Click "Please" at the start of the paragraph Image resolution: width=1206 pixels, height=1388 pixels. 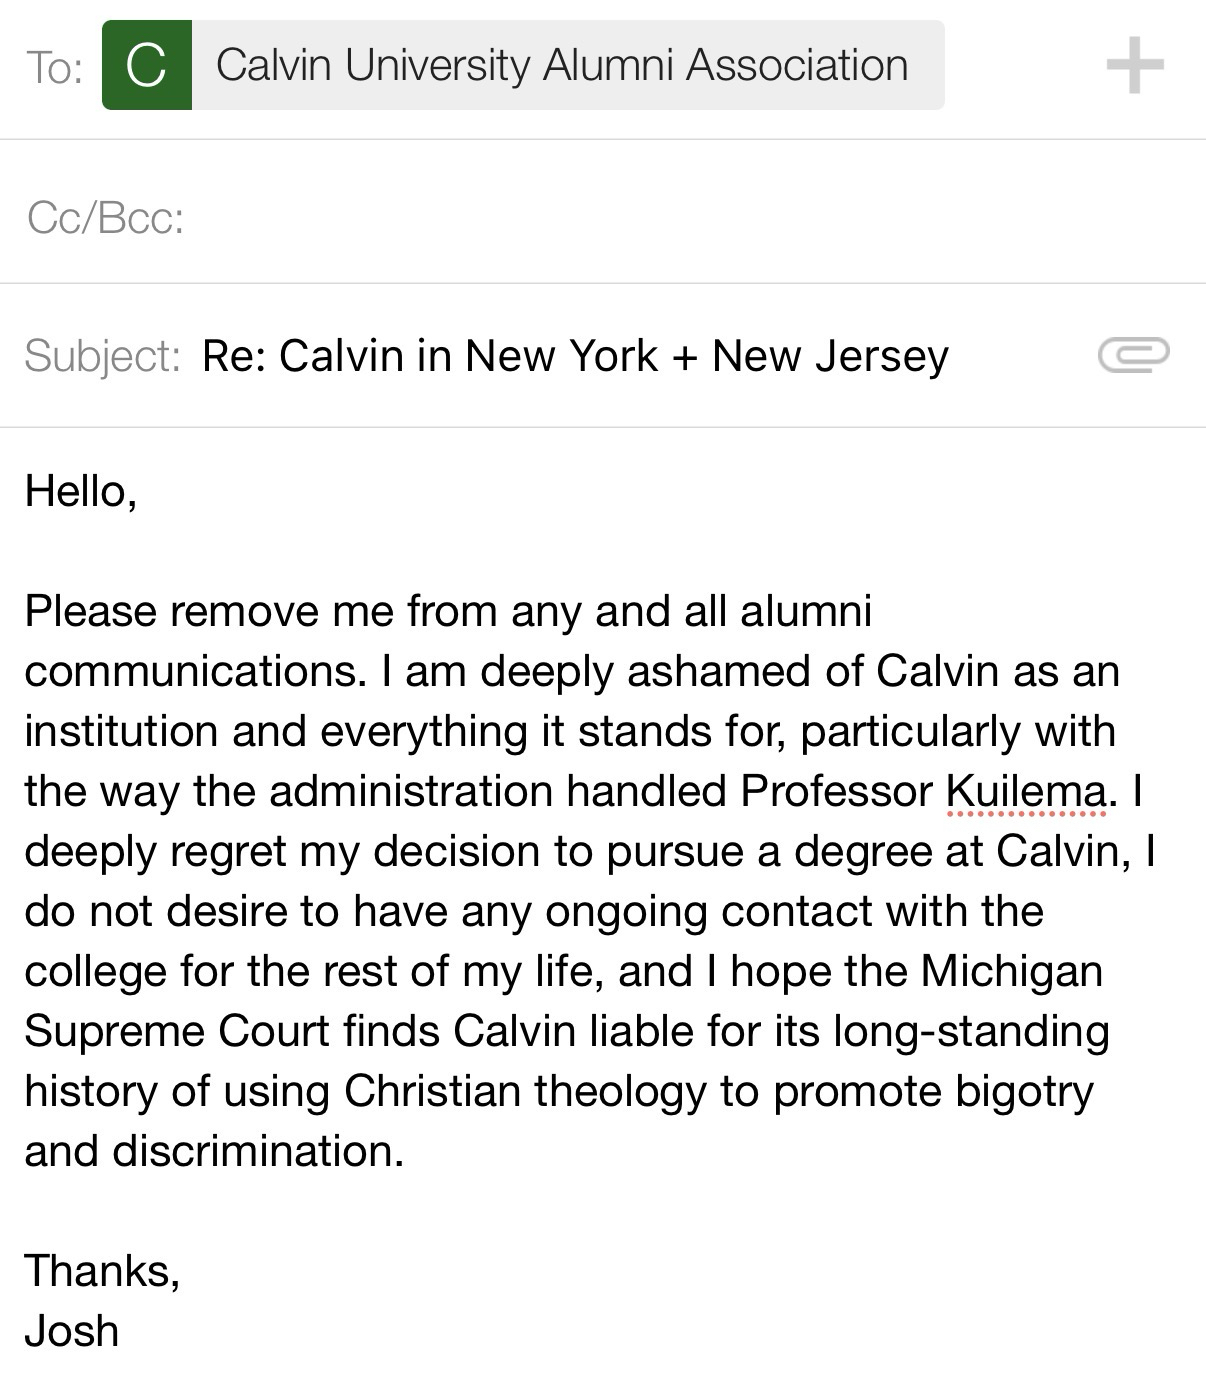click(88, 611)
